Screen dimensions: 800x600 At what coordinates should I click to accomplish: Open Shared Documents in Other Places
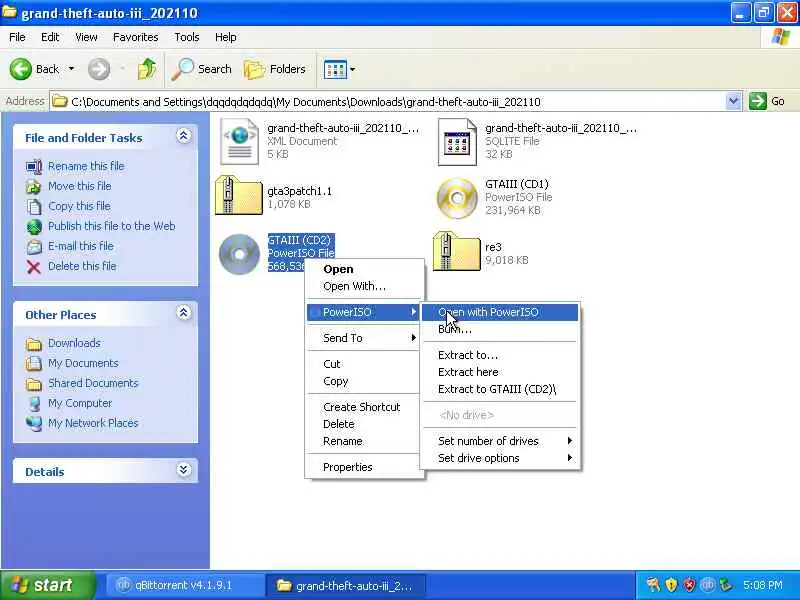pyautogui.click(x=93, y=383)
